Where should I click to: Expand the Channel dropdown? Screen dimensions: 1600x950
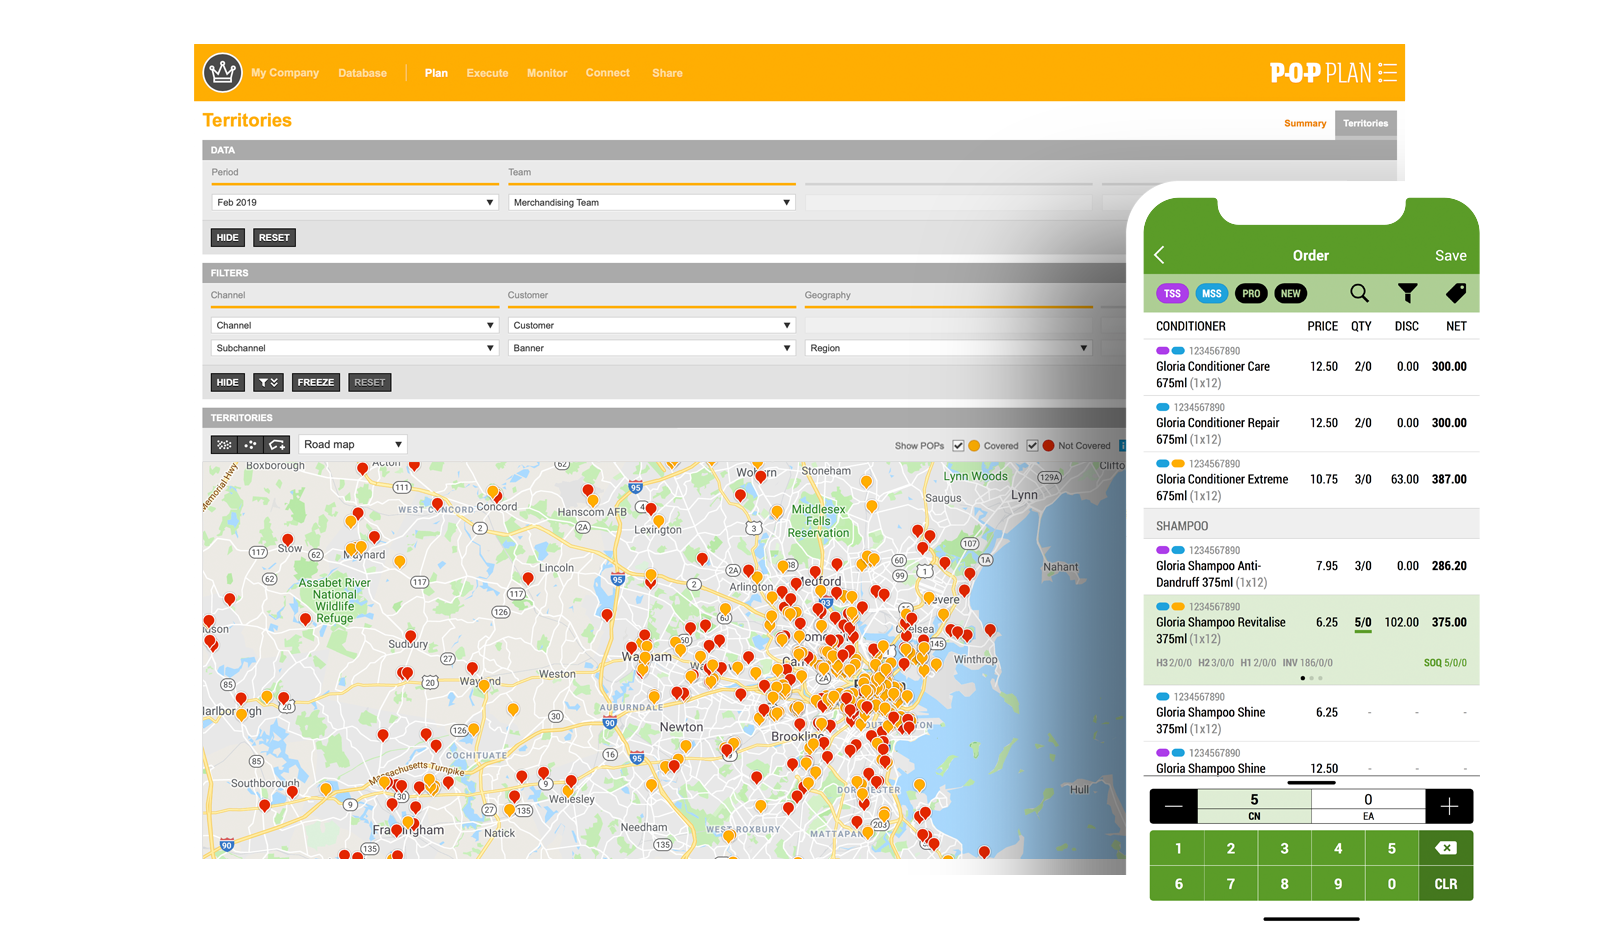[x=355, y=325]
